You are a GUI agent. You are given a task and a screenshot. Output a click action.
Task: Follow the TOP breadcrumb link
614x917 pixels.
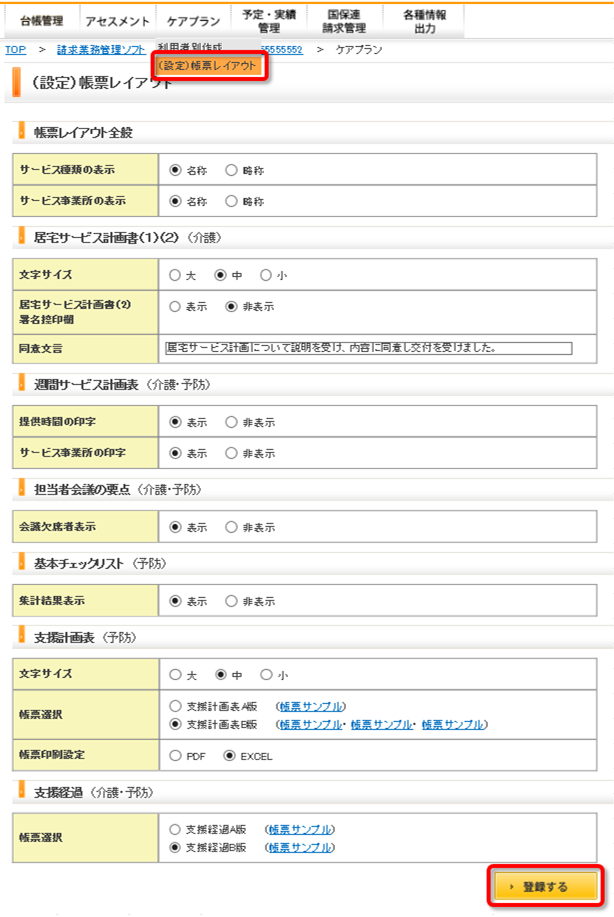coord(16,50)
